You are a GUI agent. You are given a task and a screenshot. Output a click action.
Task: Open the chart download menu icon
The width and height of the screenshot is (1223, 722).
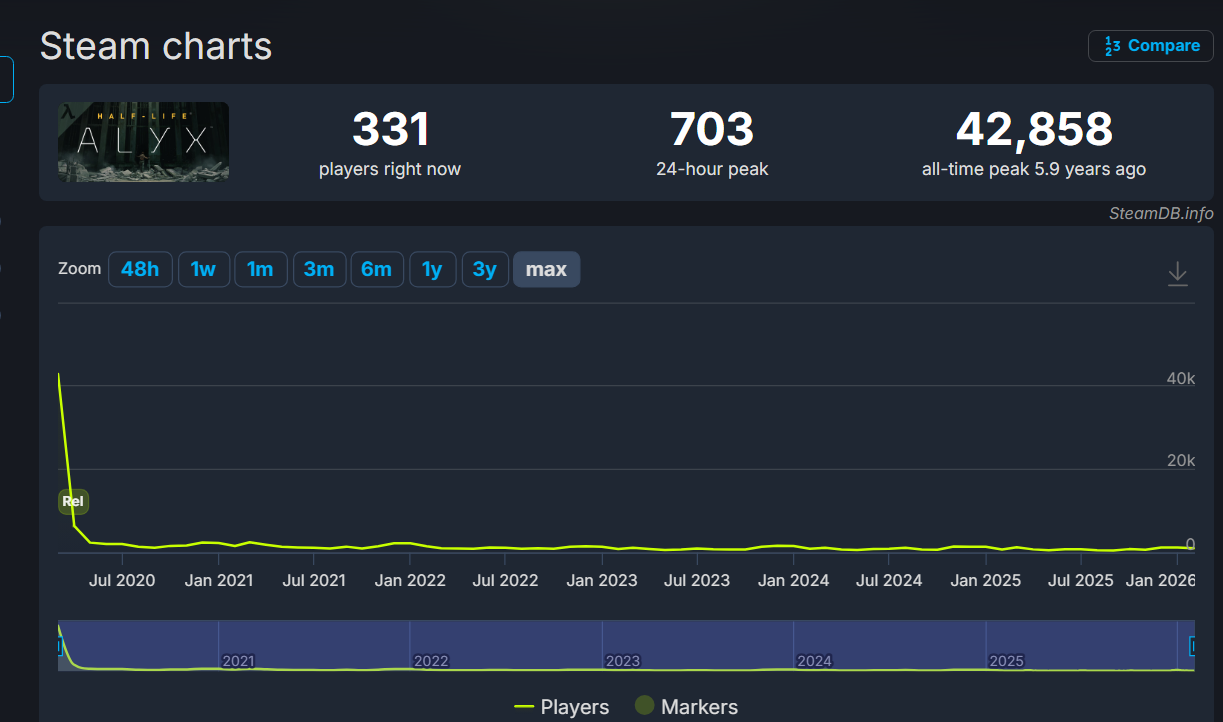click(x=1178, y=273)
